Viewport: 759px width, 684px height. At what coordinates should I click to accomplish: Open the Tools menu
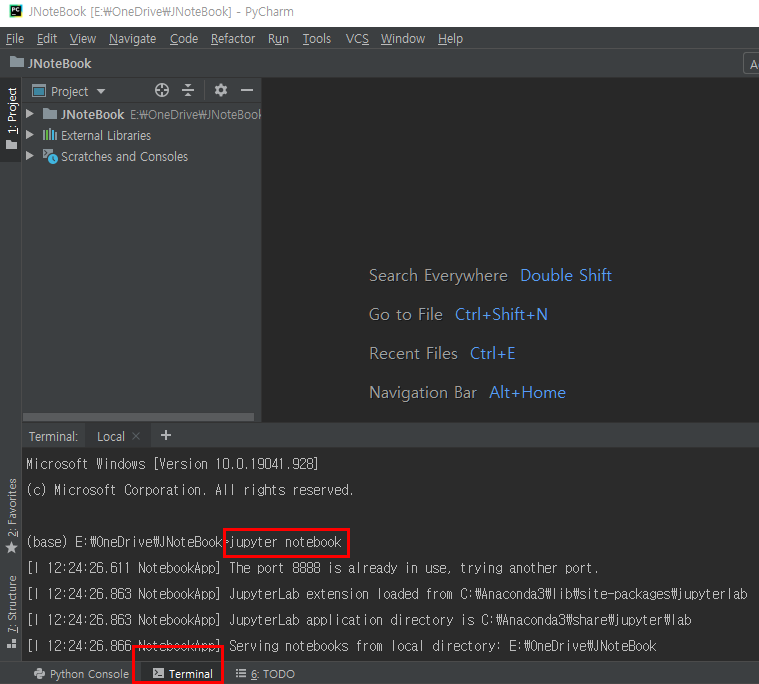point(317,39)
